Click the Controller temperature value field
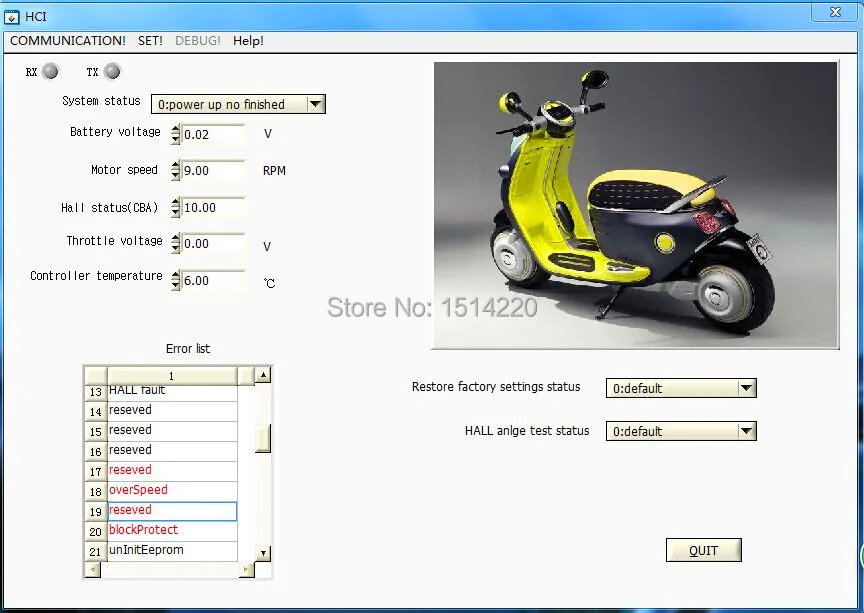 click(x=213, y=280)
